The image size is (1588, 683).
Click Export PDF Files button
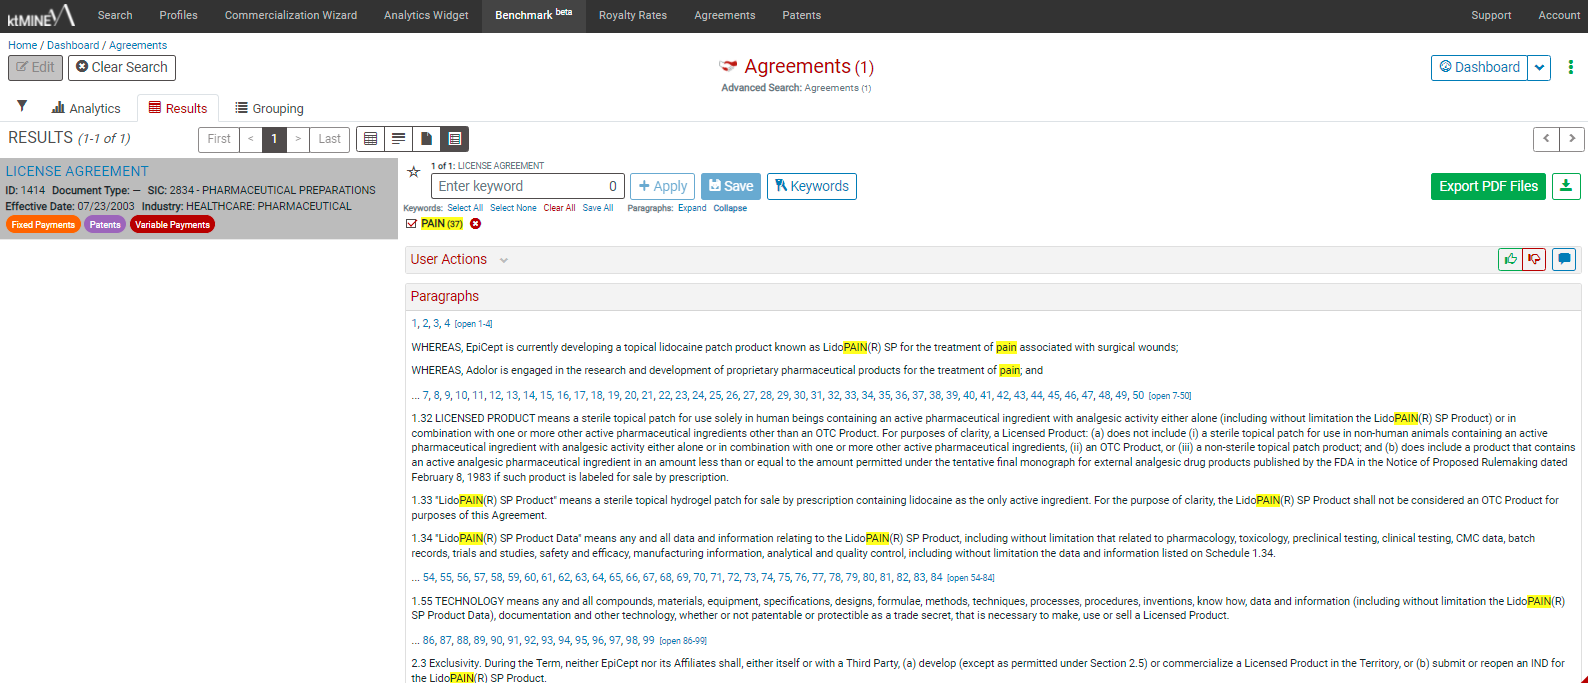pos(1488,186)
